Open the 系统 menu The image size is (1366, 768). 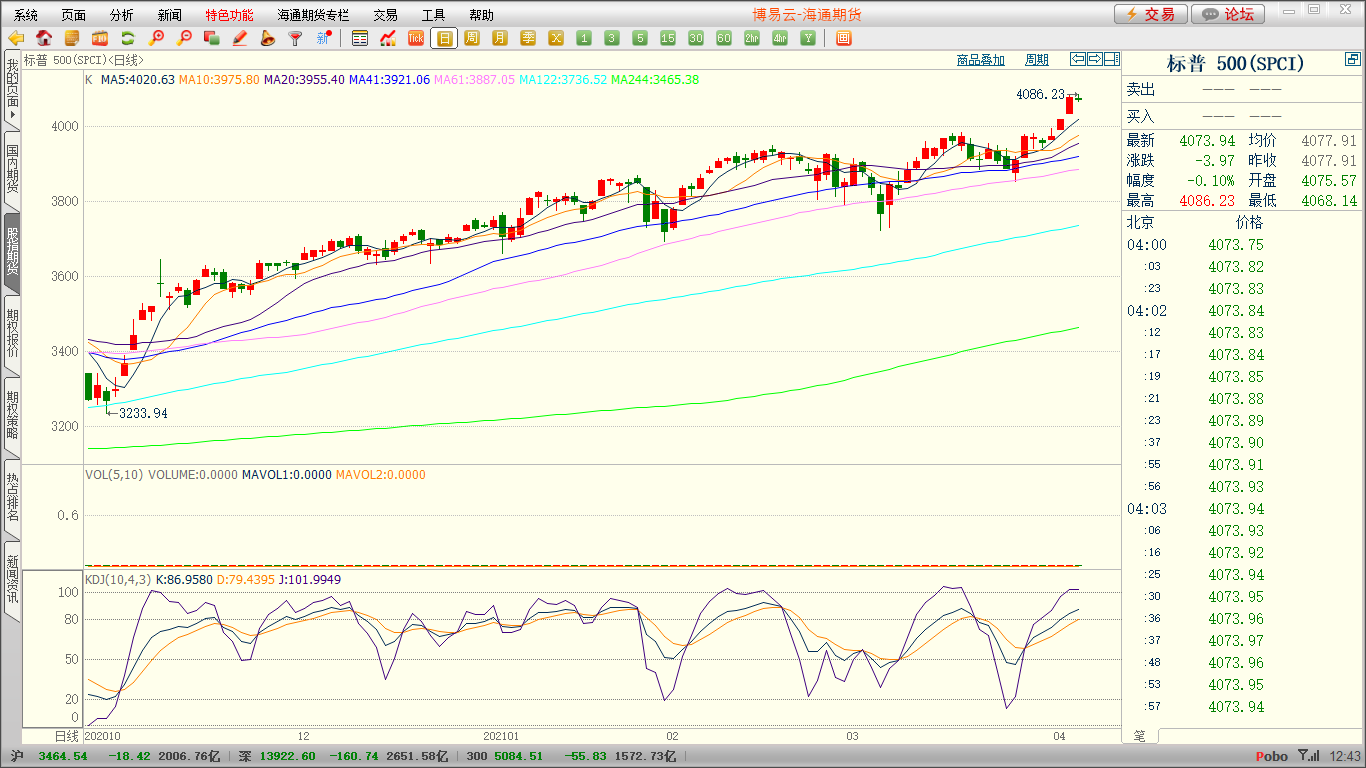pos(26,15)
